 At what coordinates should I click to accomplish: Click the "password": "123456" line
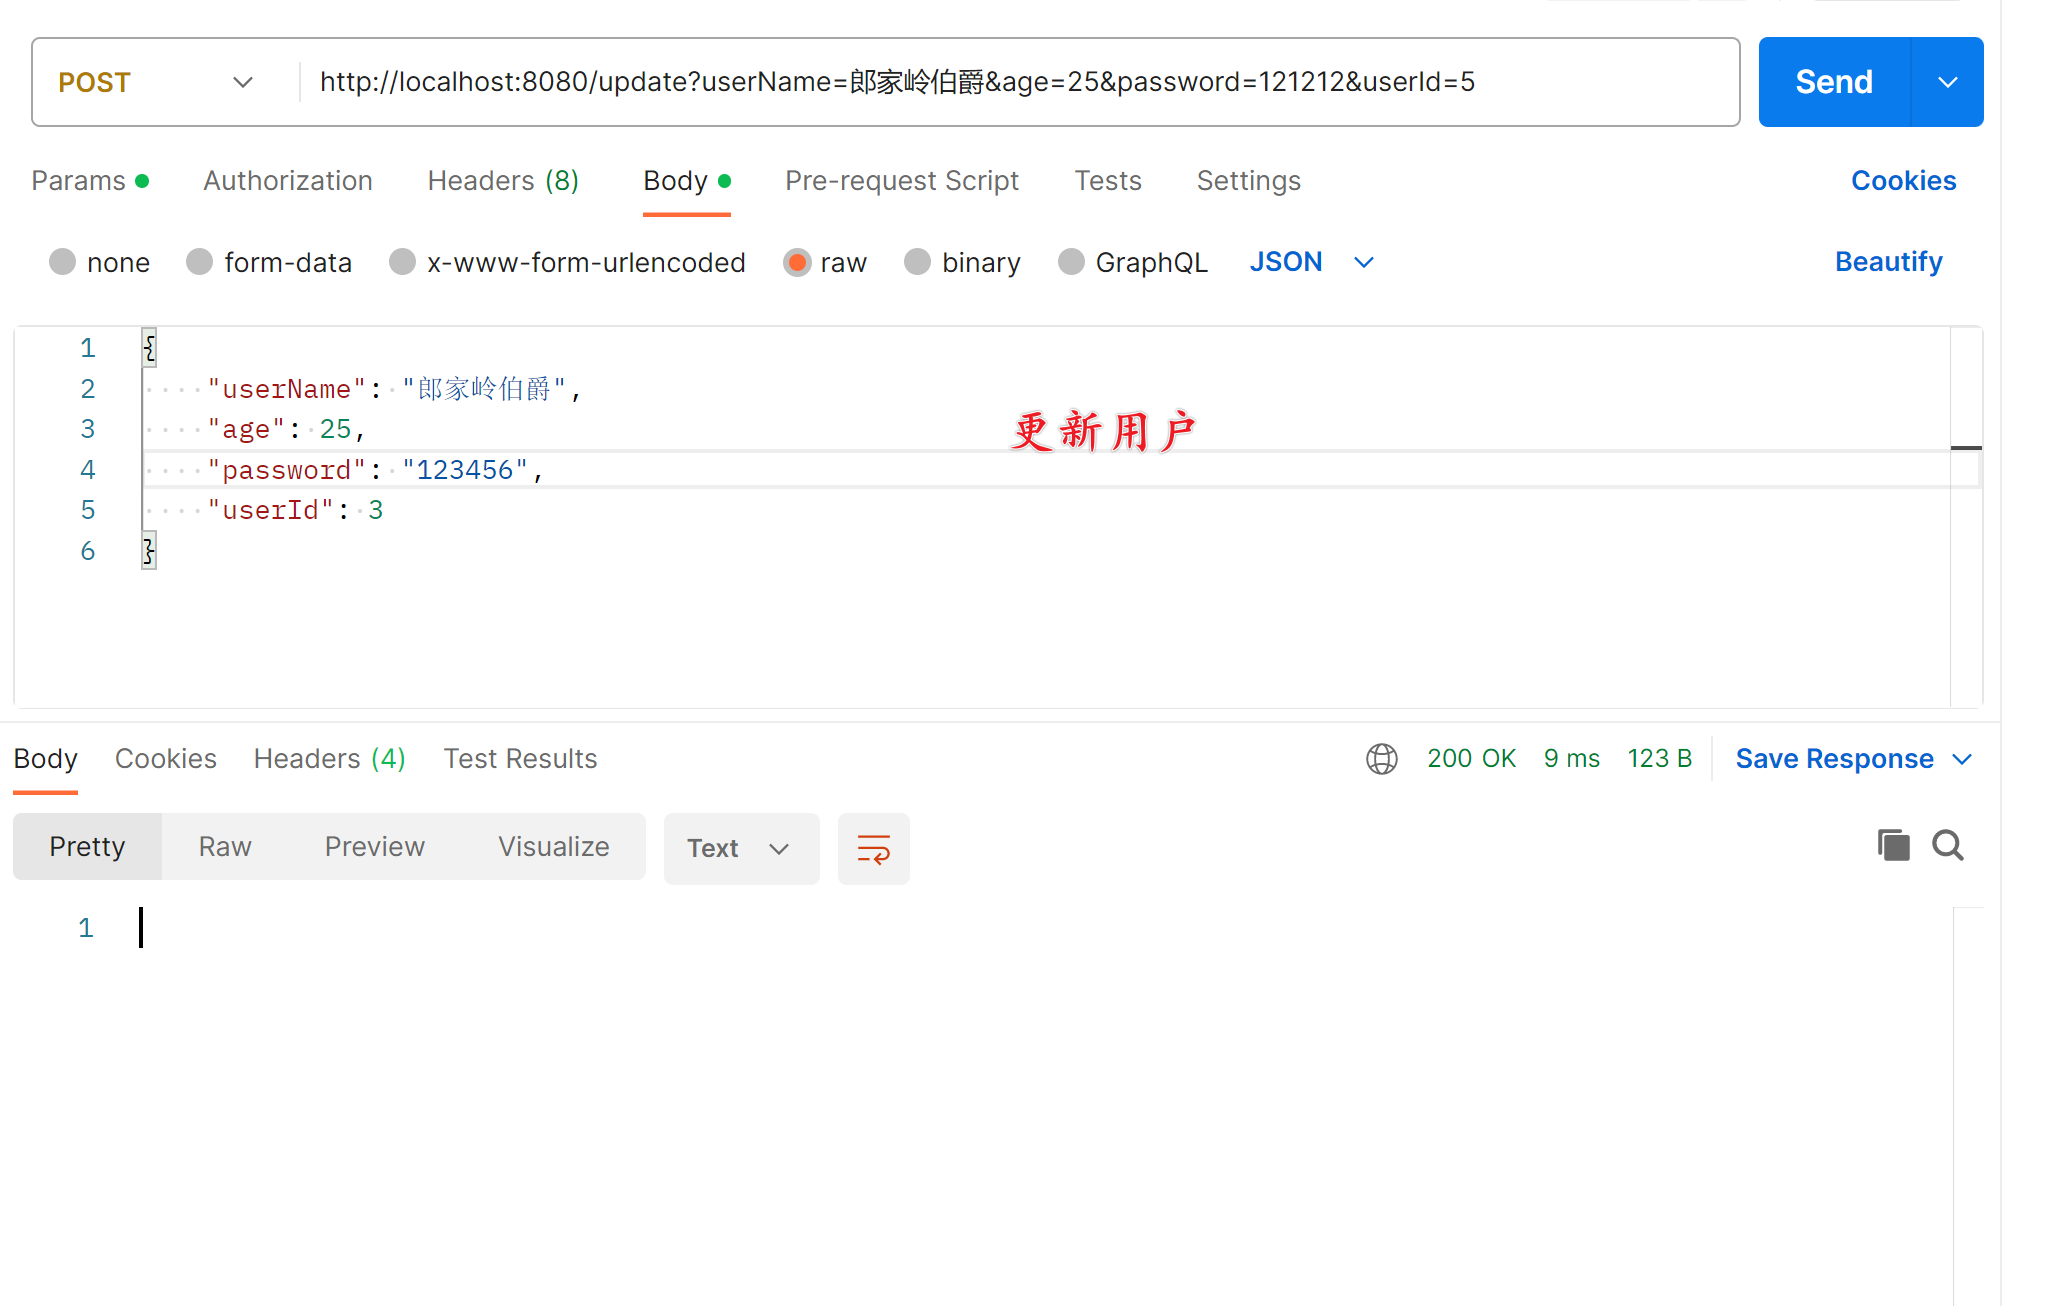click(x=375, y=470)
